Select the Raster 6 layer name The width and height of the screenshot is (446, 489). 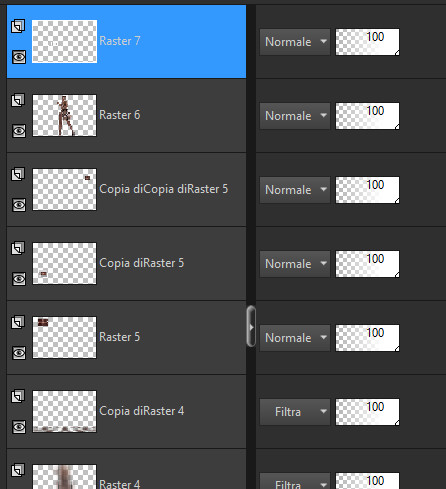[x=120, y=115]
